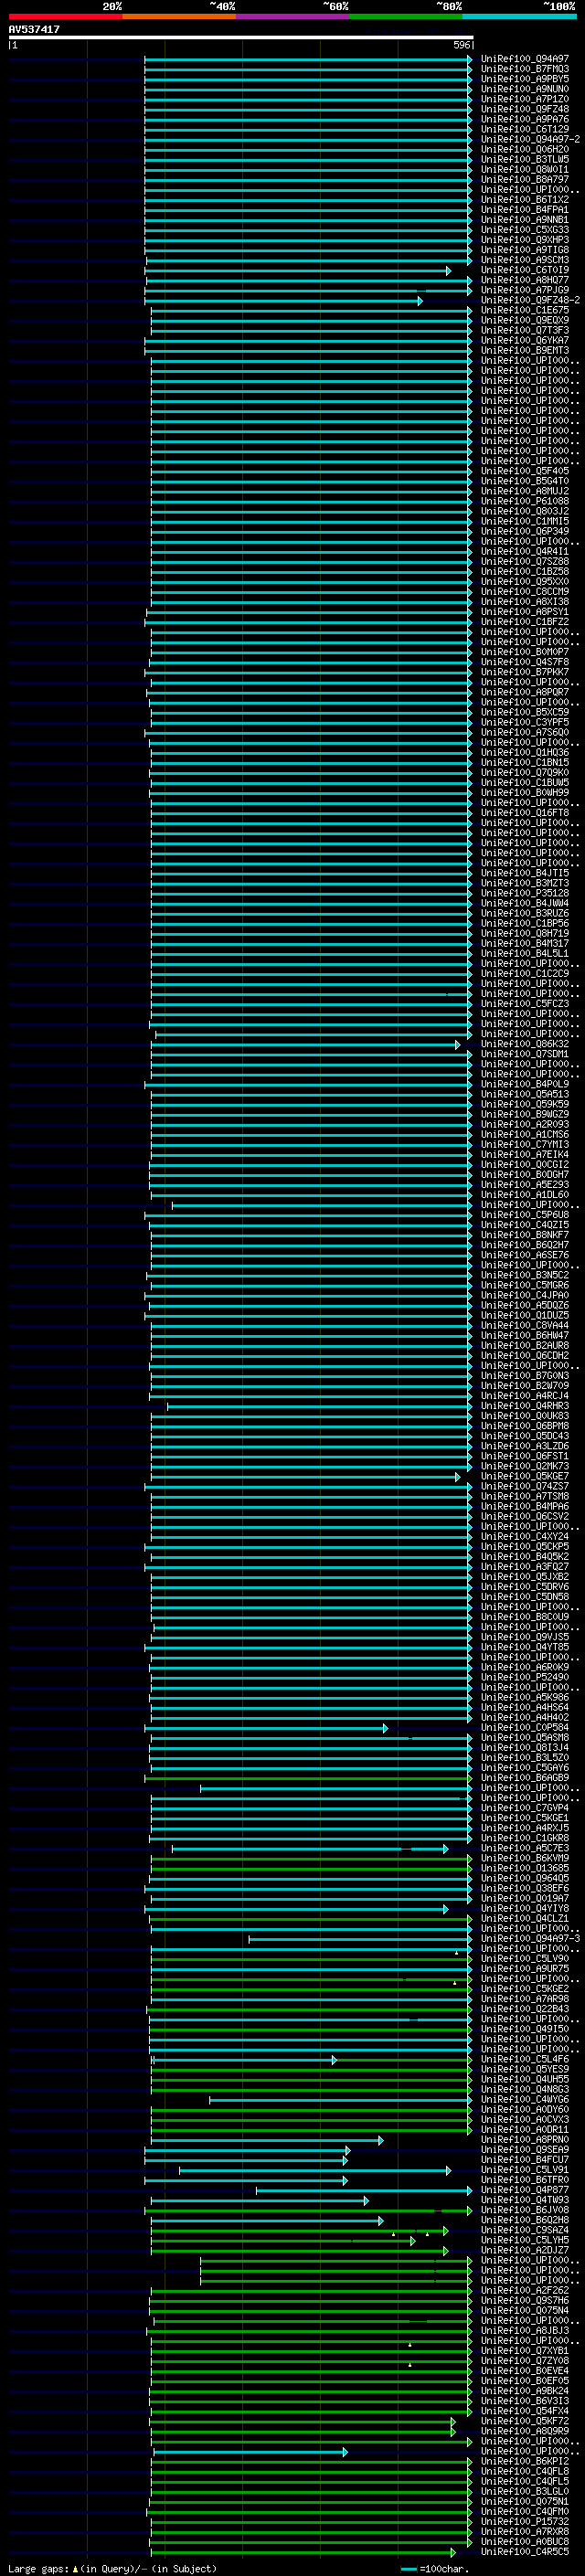Click the UniRef100_A7PJ69 label
585x2576 pixels.
[x=525, y=290]
